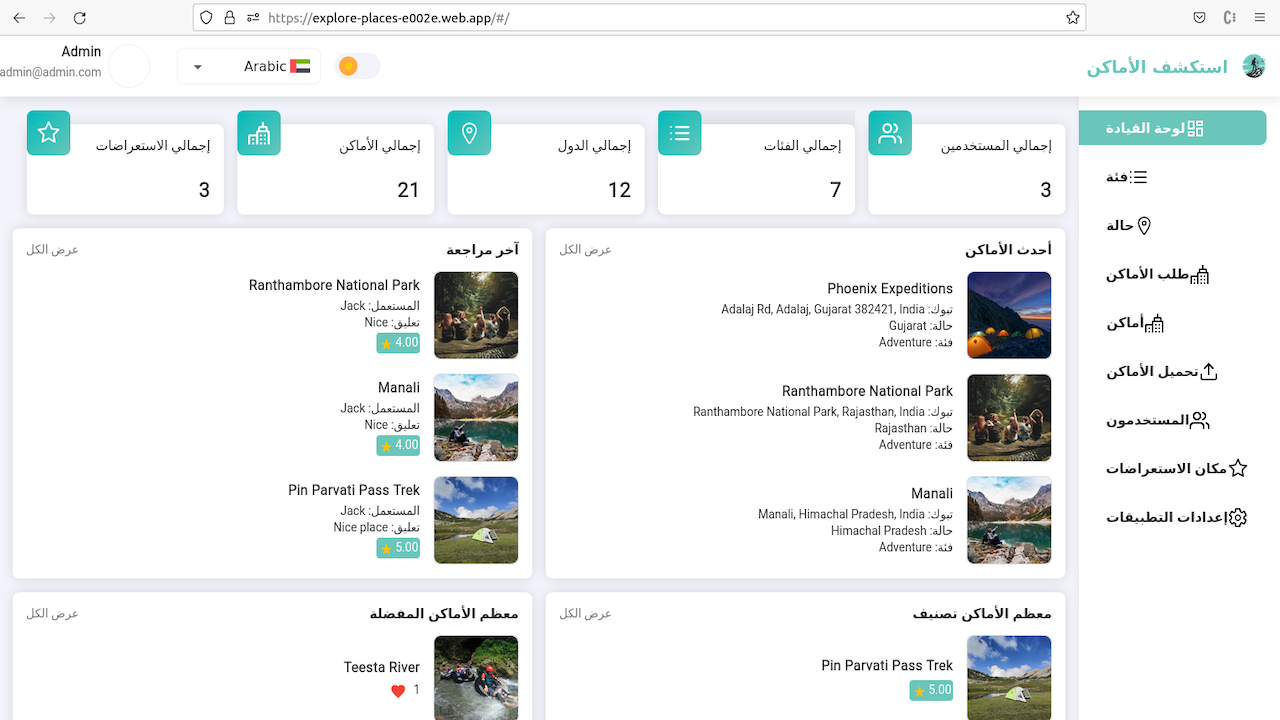The height and width of the screenshot is (720, 1280).
Task: Click the upload icon beside تحميل الأماكن
Action: 1207,370
